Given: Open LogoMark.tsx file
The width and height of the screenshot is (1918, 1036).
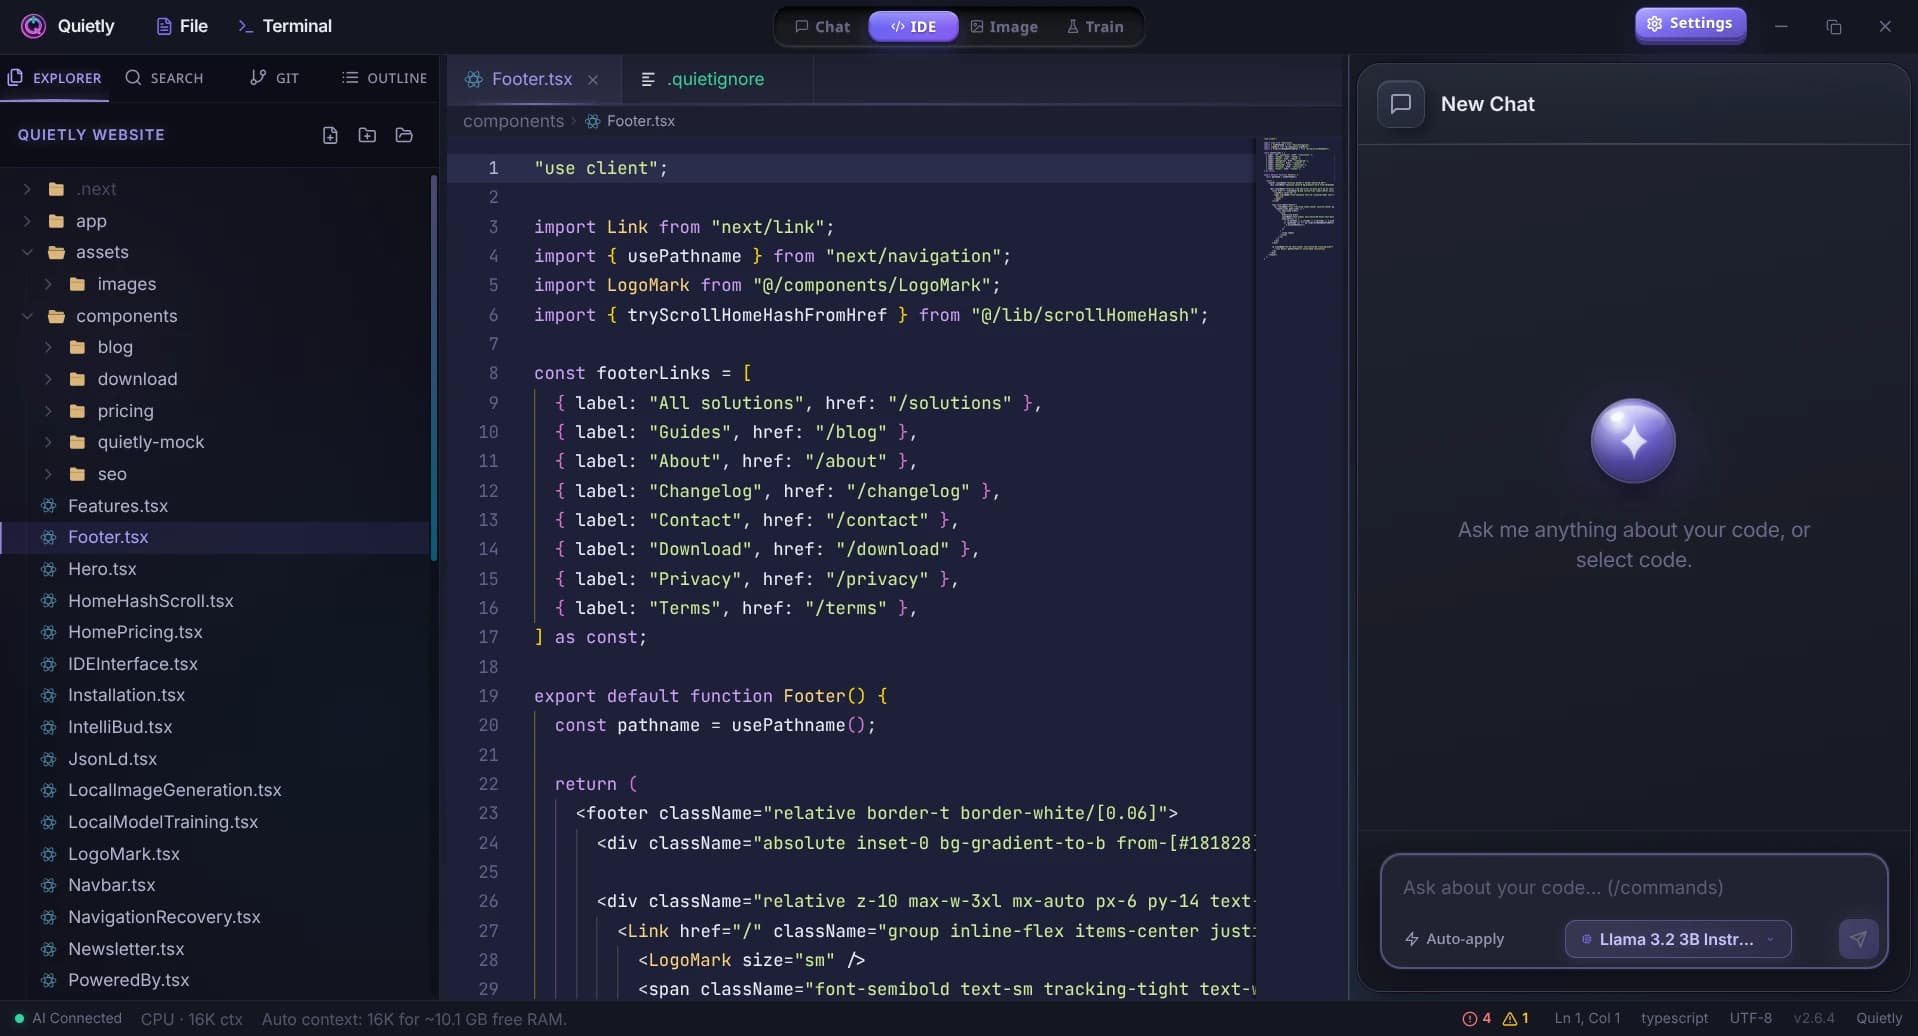Looking at the screenshot, I should tap(215, 854).
